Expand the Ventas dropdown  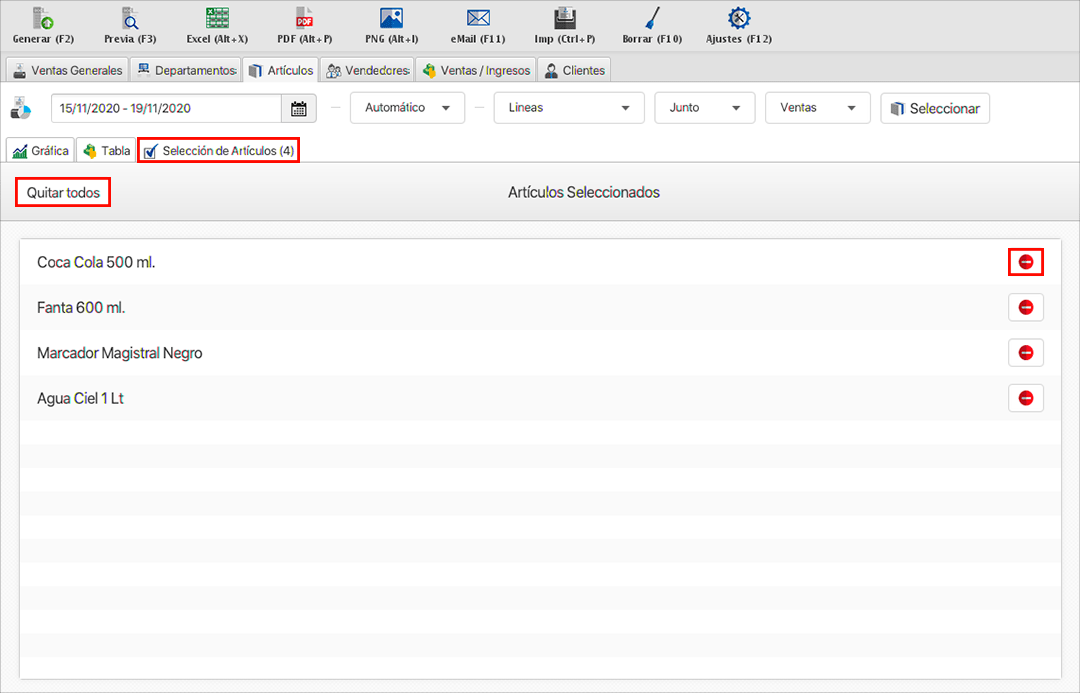817,108
